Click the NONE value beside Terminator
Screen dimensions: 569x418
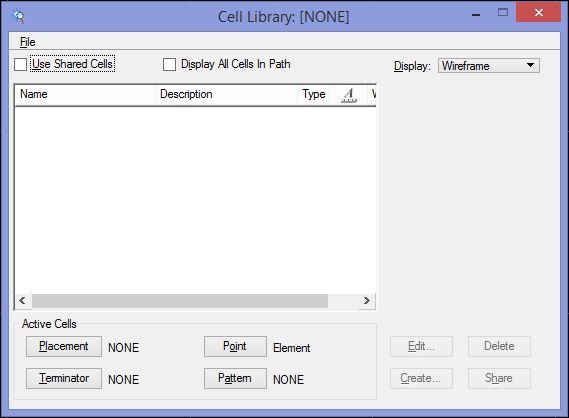point(123,380)
